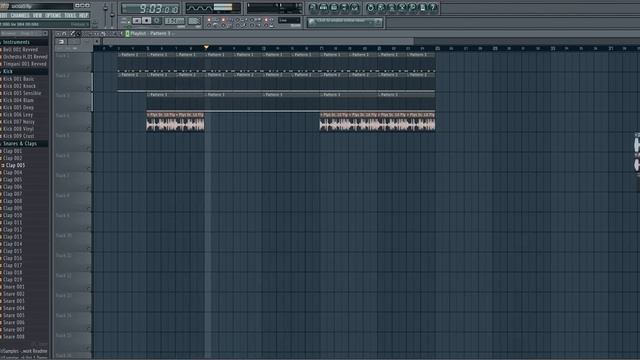The width and height of the screenshot is (640, 360).
Task: Mute Track 2 in playlist
Action: (89, 89)
